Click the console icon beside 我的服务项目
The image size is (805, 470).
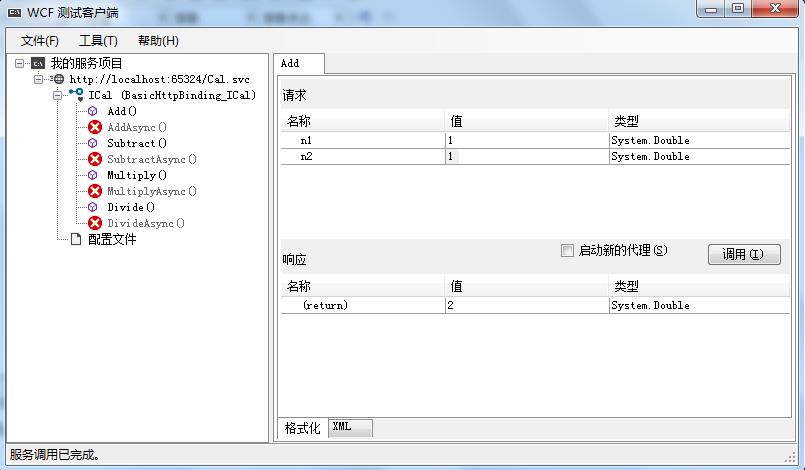38,64
